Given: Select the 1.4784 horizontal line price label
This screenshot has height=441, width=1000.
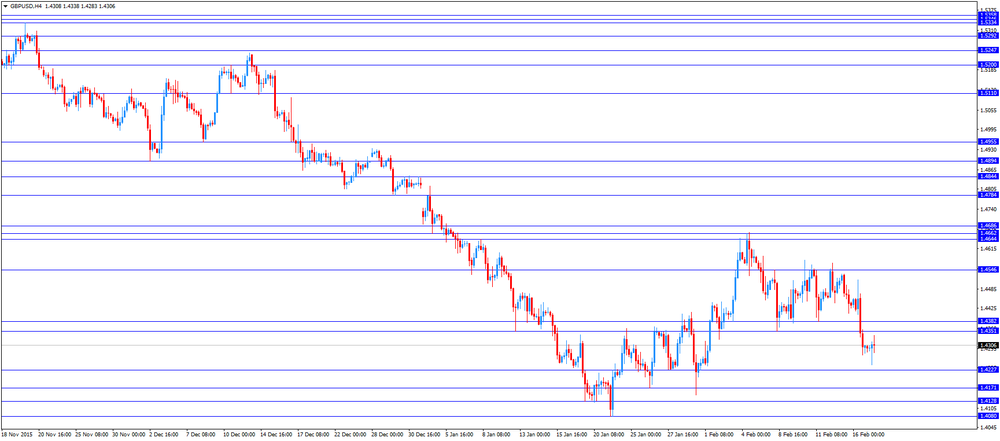Looking at the screenshot, I should [x=988, y=196].
